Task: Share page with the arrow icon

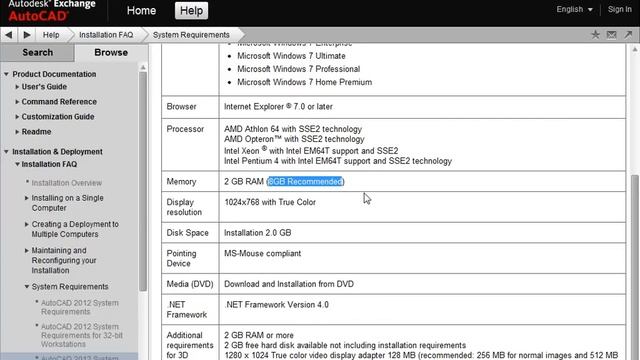Action: 628,35
